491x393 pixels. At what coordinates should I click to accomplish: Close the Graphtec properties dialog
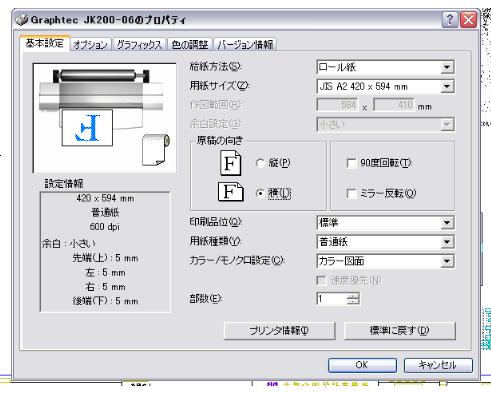468,20
